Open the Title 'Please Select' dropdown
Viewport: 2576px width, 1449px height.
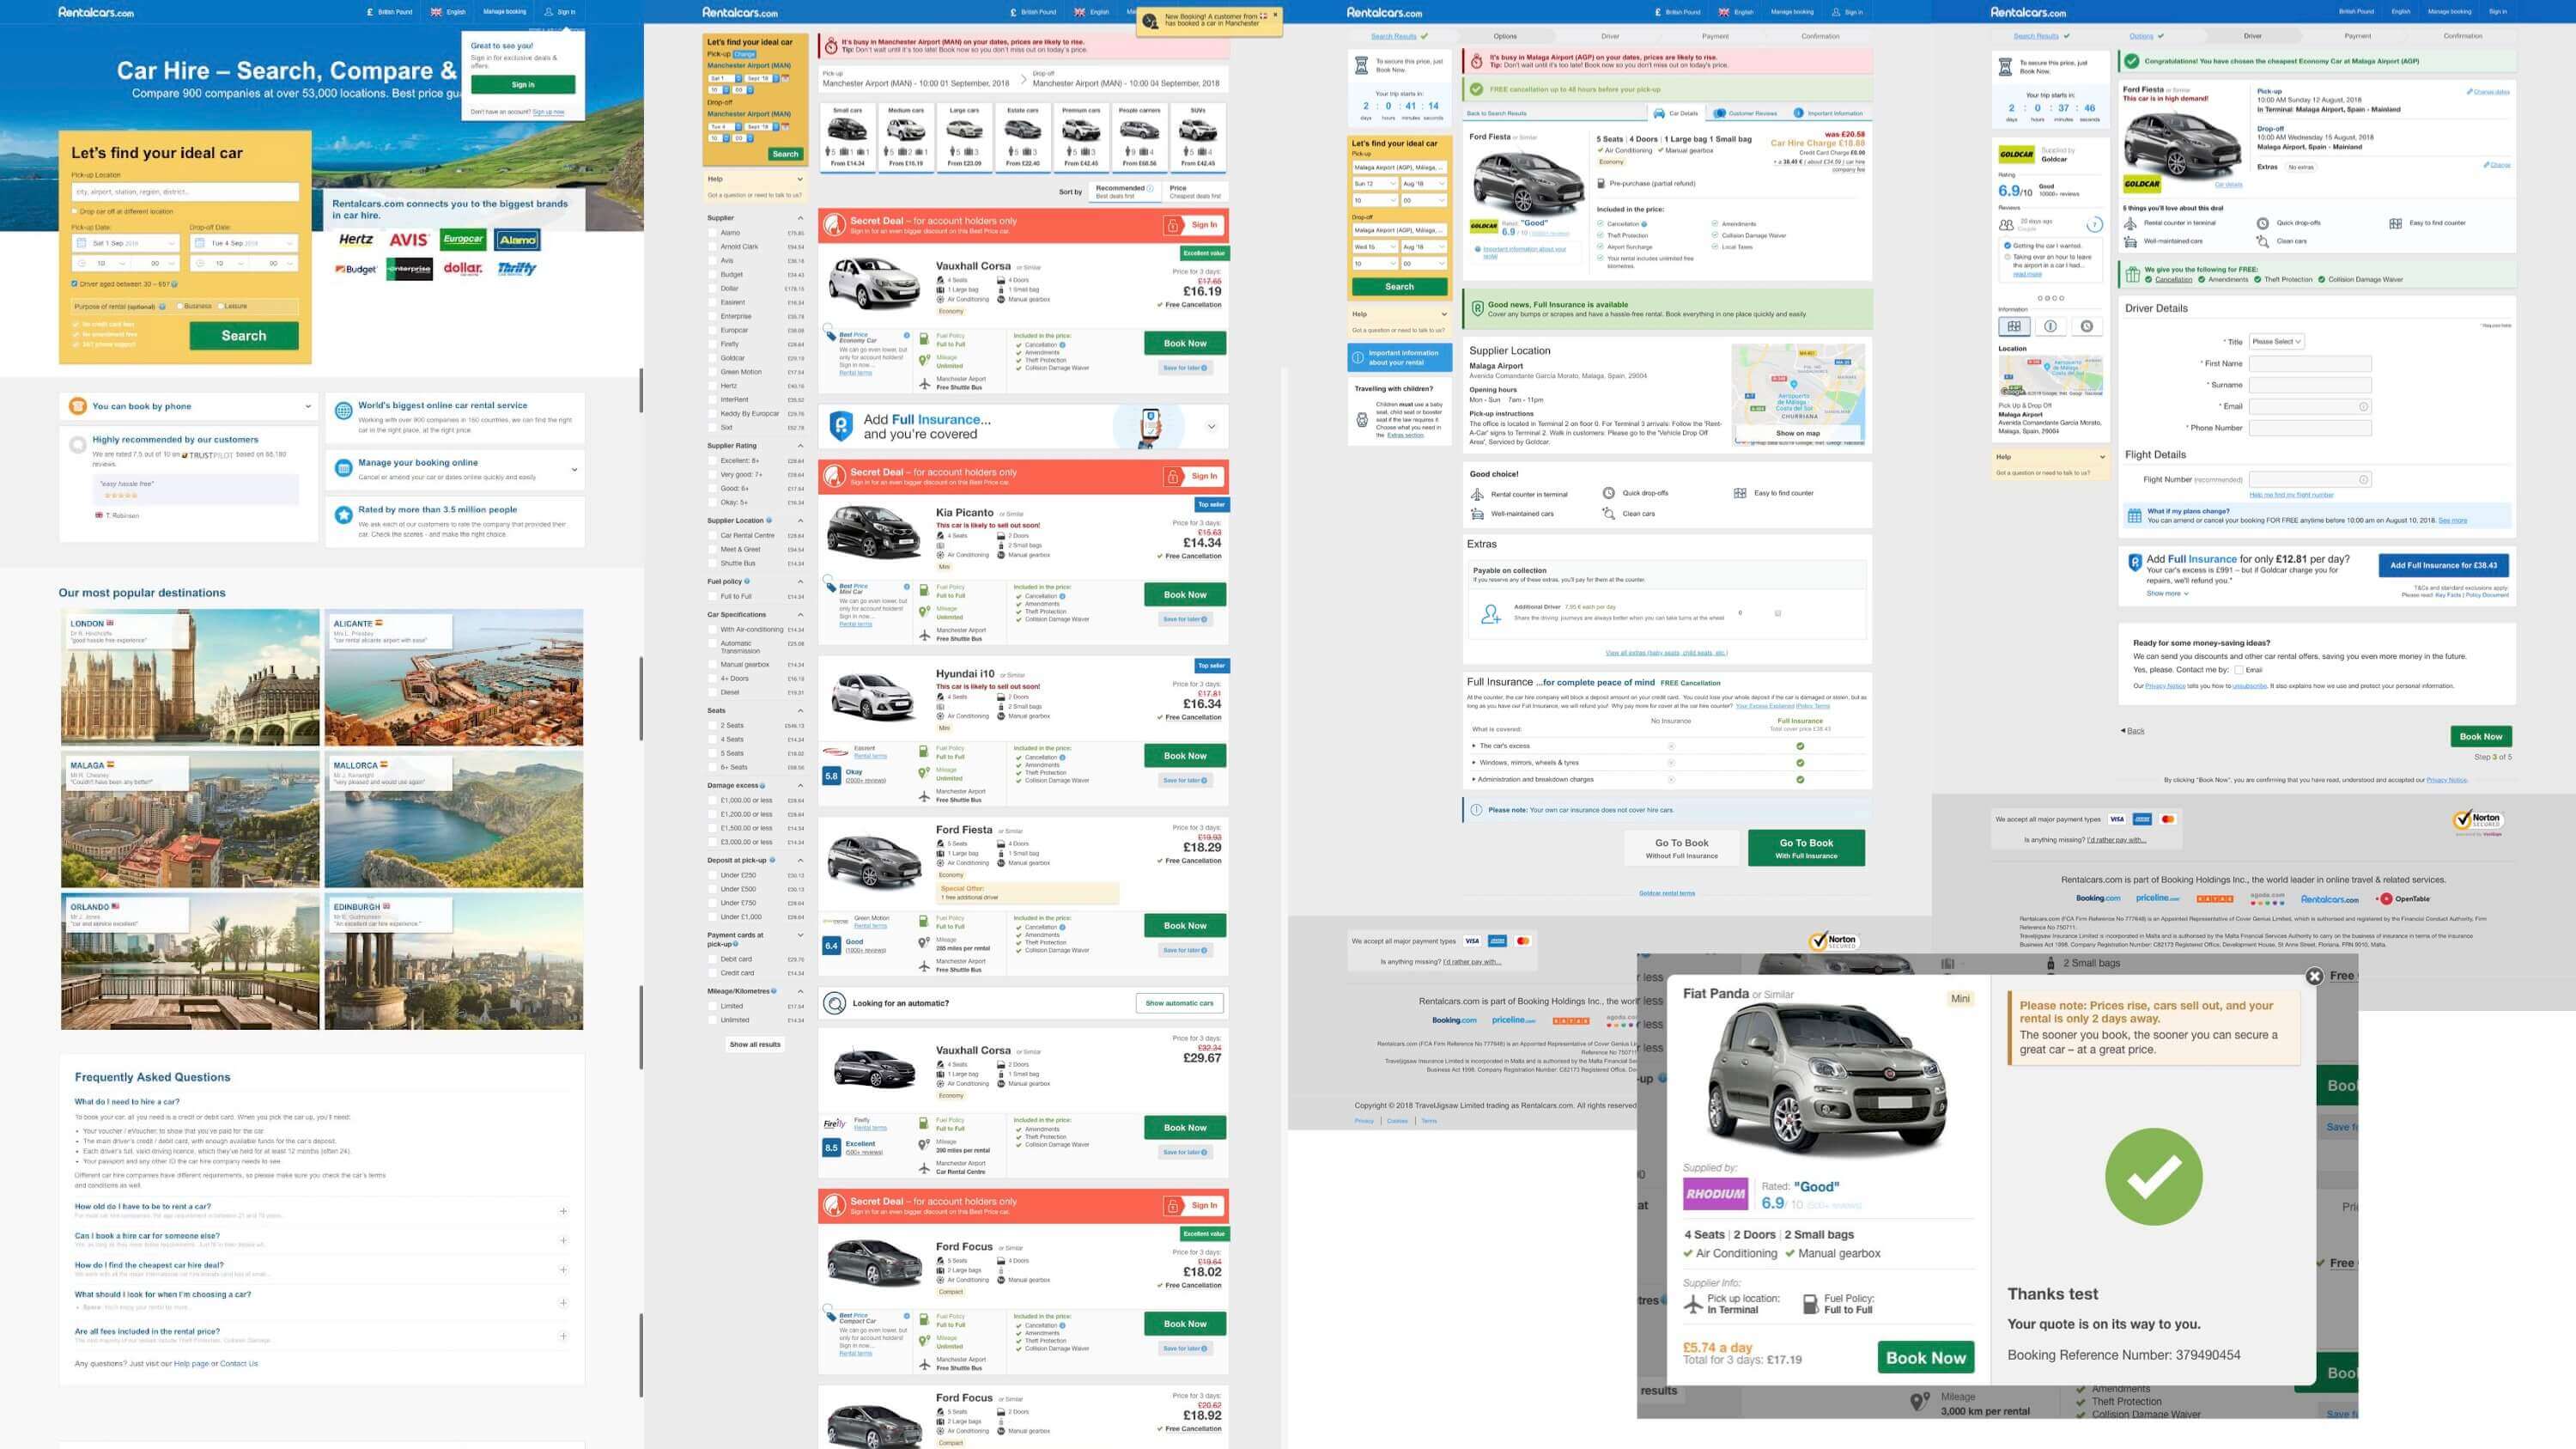2277,342
